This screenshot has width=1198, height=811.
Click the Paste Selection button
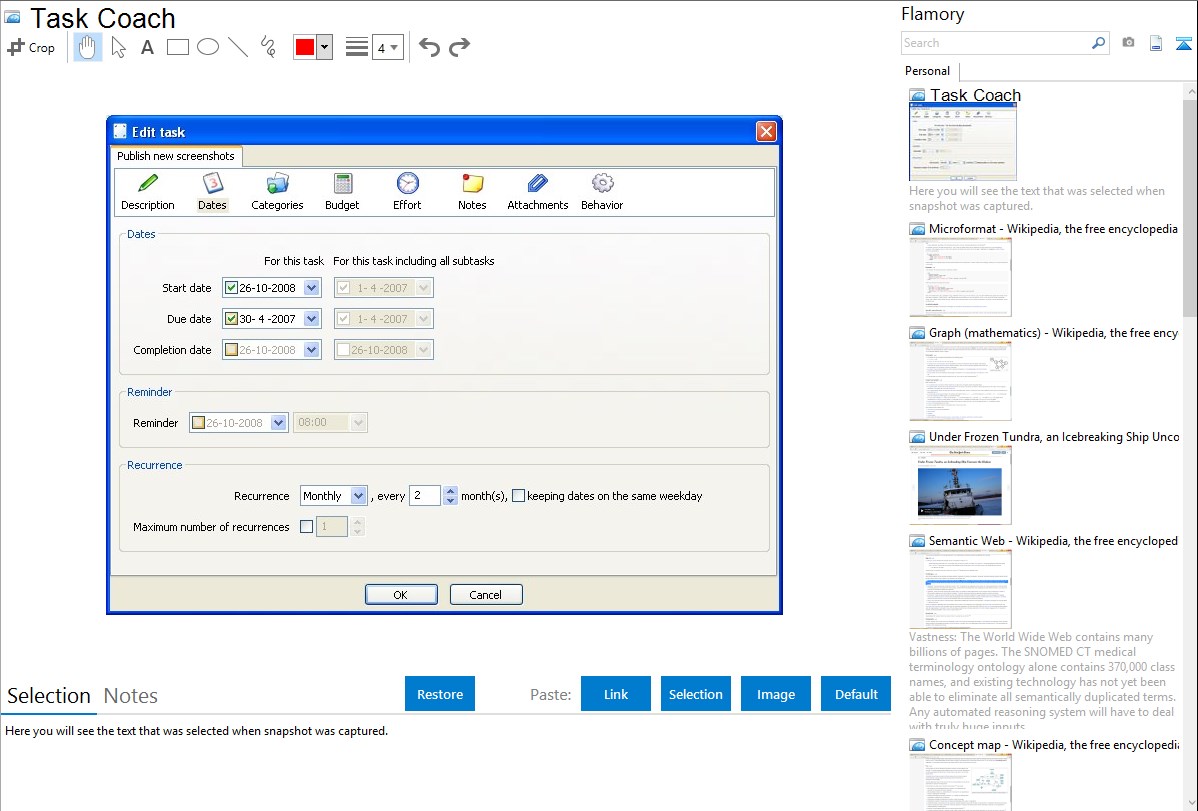(x=696, y=694)
